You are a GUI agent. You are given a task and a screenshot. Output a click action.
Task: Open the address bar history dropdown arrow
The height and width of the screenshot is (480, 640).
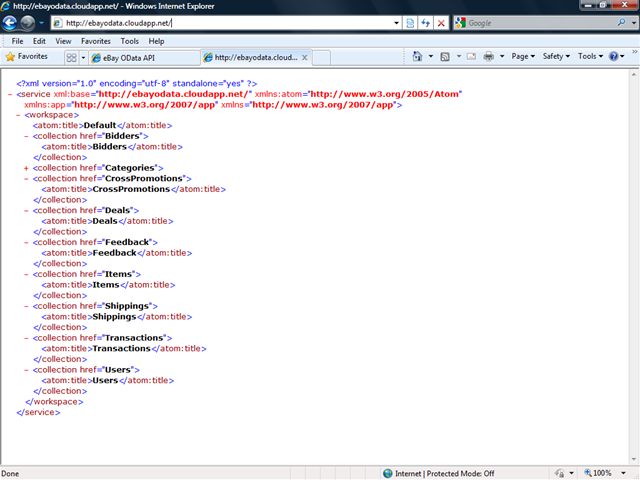point(396,23)
